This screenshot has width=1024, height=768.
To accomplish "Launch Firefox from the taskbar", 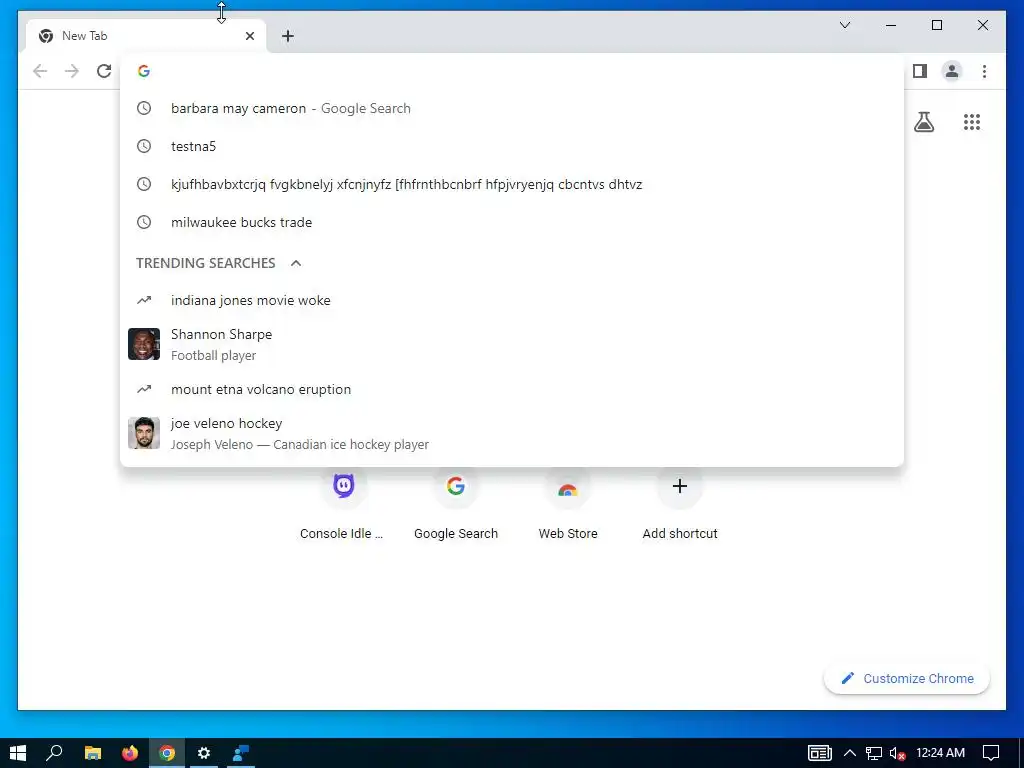I will point(130,753).
